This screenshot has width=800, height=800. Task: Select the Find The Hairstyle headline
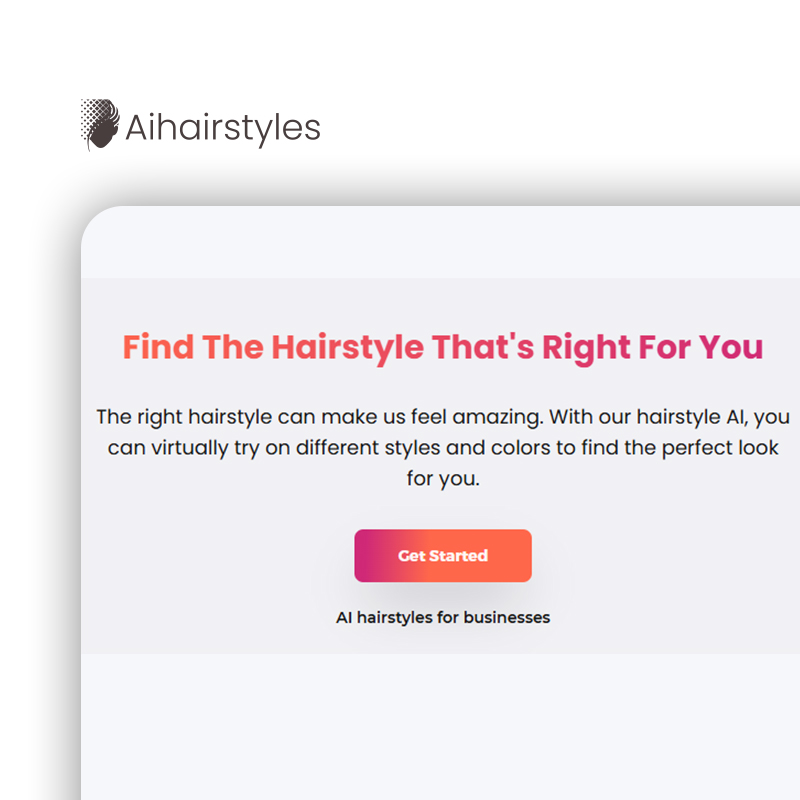click(443, 348)
